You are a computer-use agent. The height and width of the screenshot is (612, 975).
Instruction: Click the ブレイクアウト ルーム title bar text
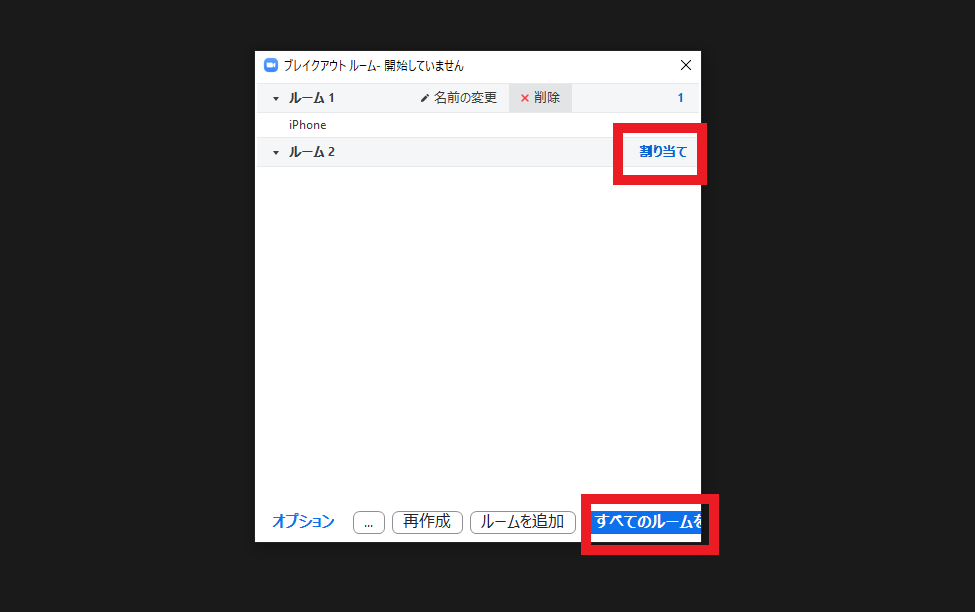pos(374,65)
